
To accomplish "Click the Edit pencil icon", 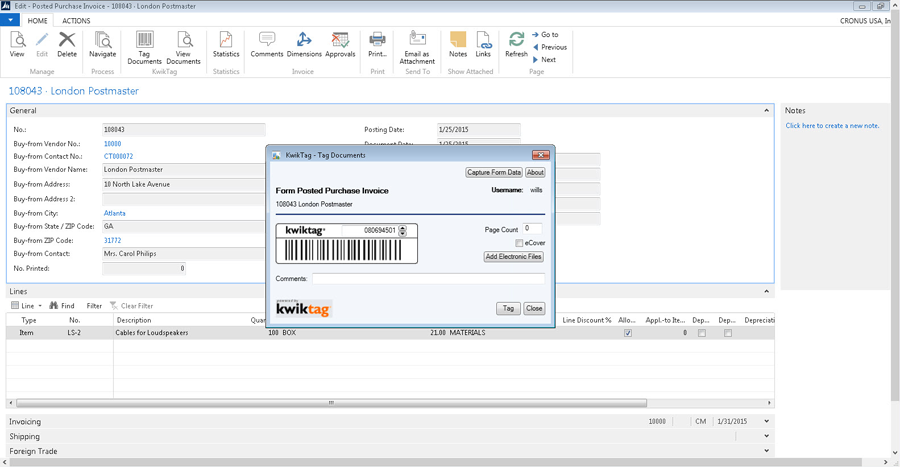I will coord(42,44).
